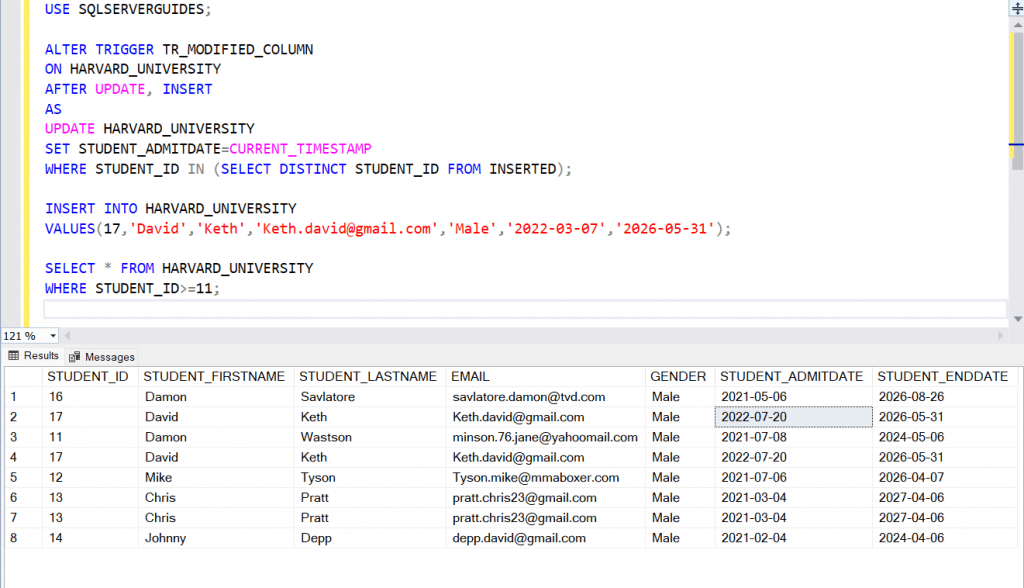Screen dimensions: 1024x588
Task: Click the Results tab grid icon
Action: pos(13,356)
